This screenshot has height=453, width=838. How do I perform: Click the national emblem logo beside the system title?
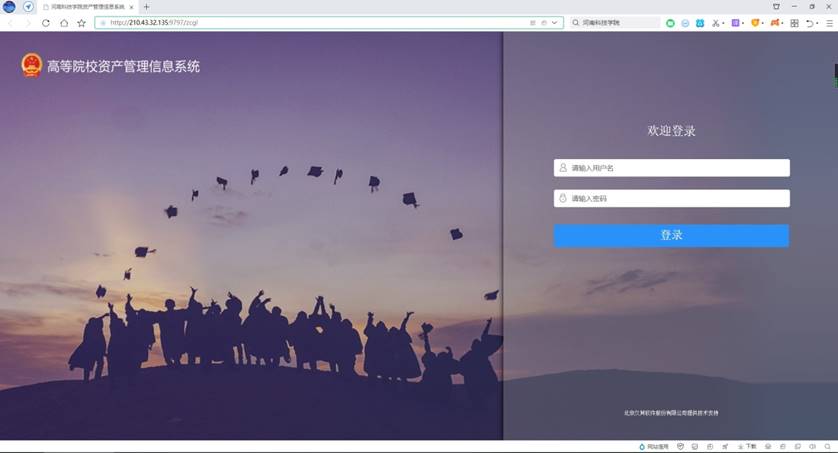(32, 66)
